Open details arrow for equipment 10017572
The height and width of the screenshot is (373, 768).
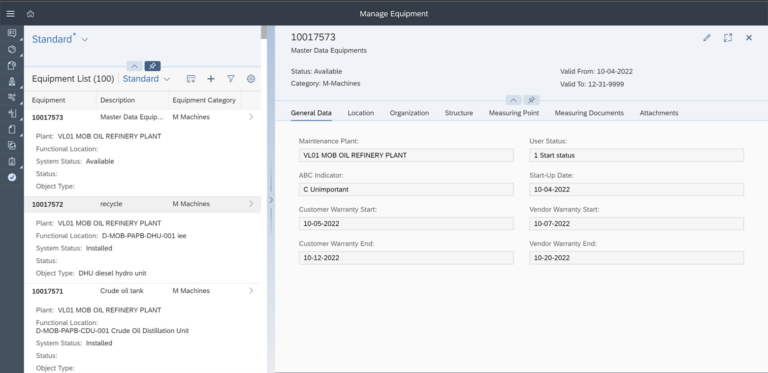point(251,204)
